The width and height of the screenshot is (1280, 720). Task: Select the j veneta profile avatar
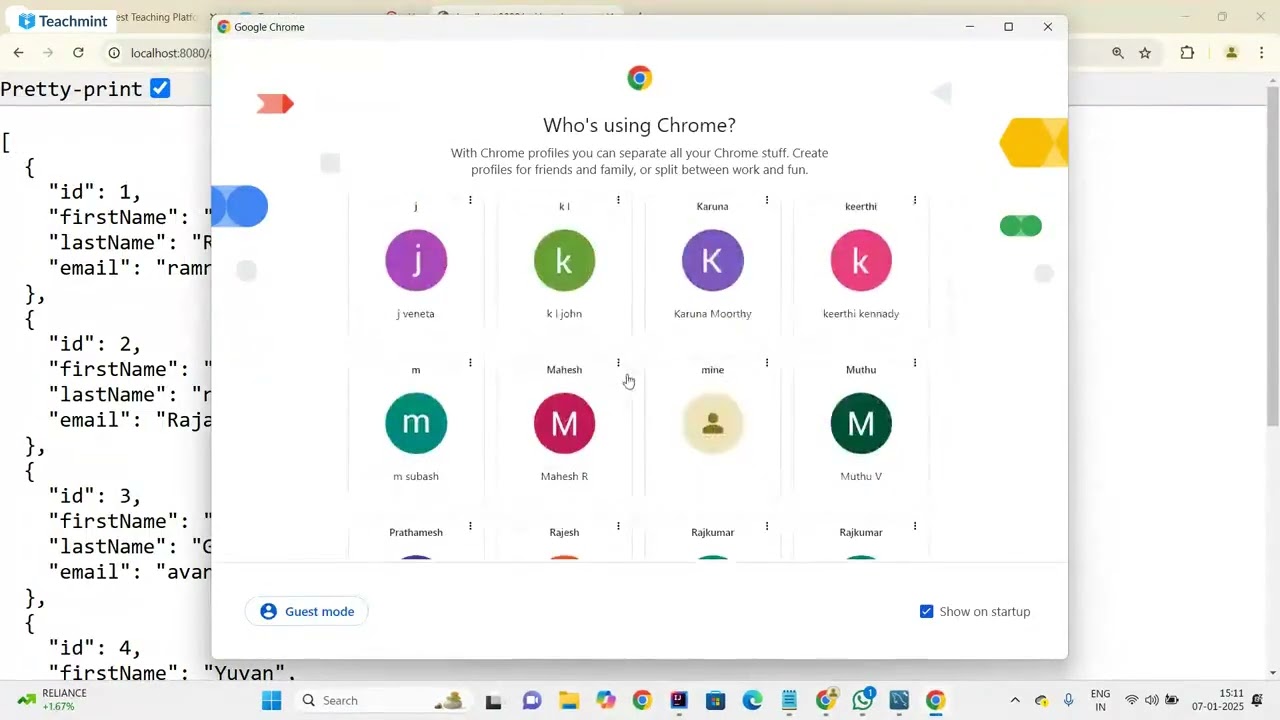(x=416, y=261)
